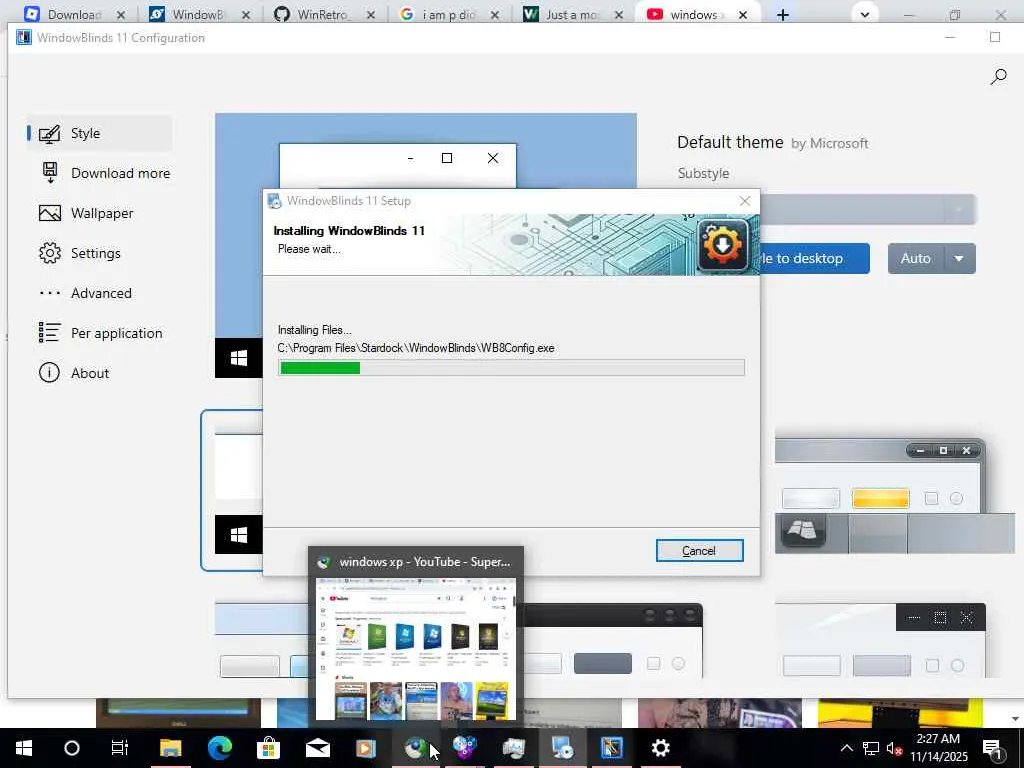This screenshot has width=1024, height=768.
Task: Open the Style section in sidebar
Action: coord(99,133)
